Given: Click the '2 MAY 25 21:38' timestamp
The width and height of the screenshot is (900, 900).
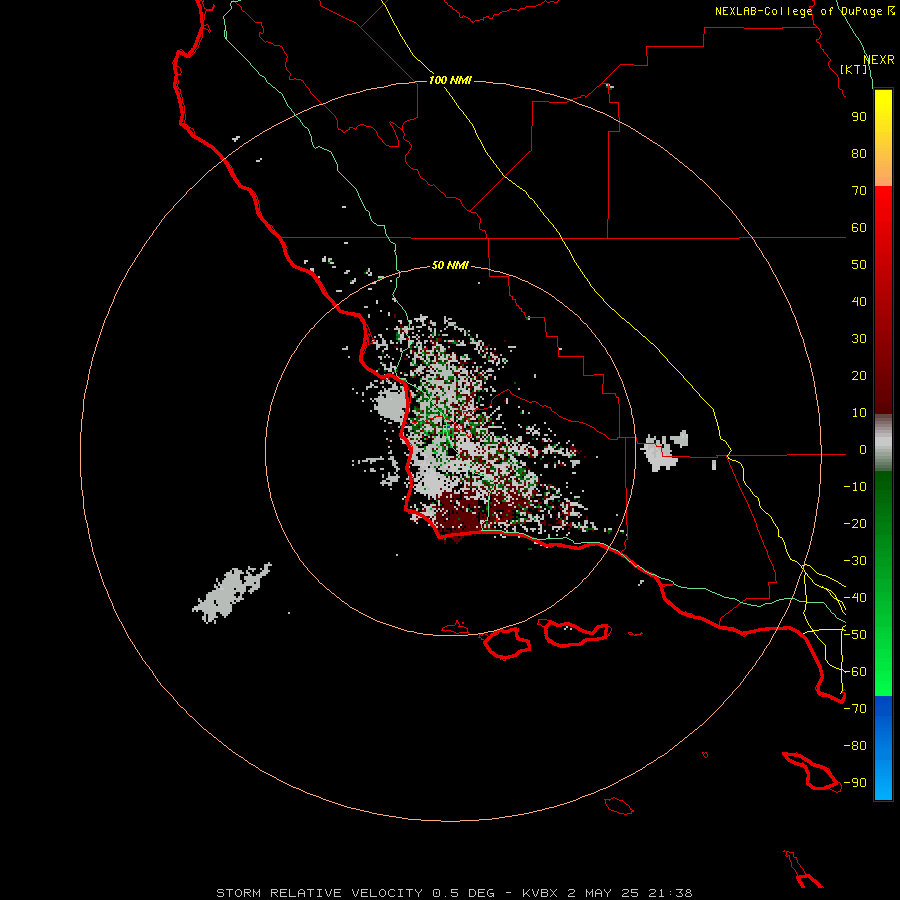Looking at the screenshot, I should pos(630,893).
